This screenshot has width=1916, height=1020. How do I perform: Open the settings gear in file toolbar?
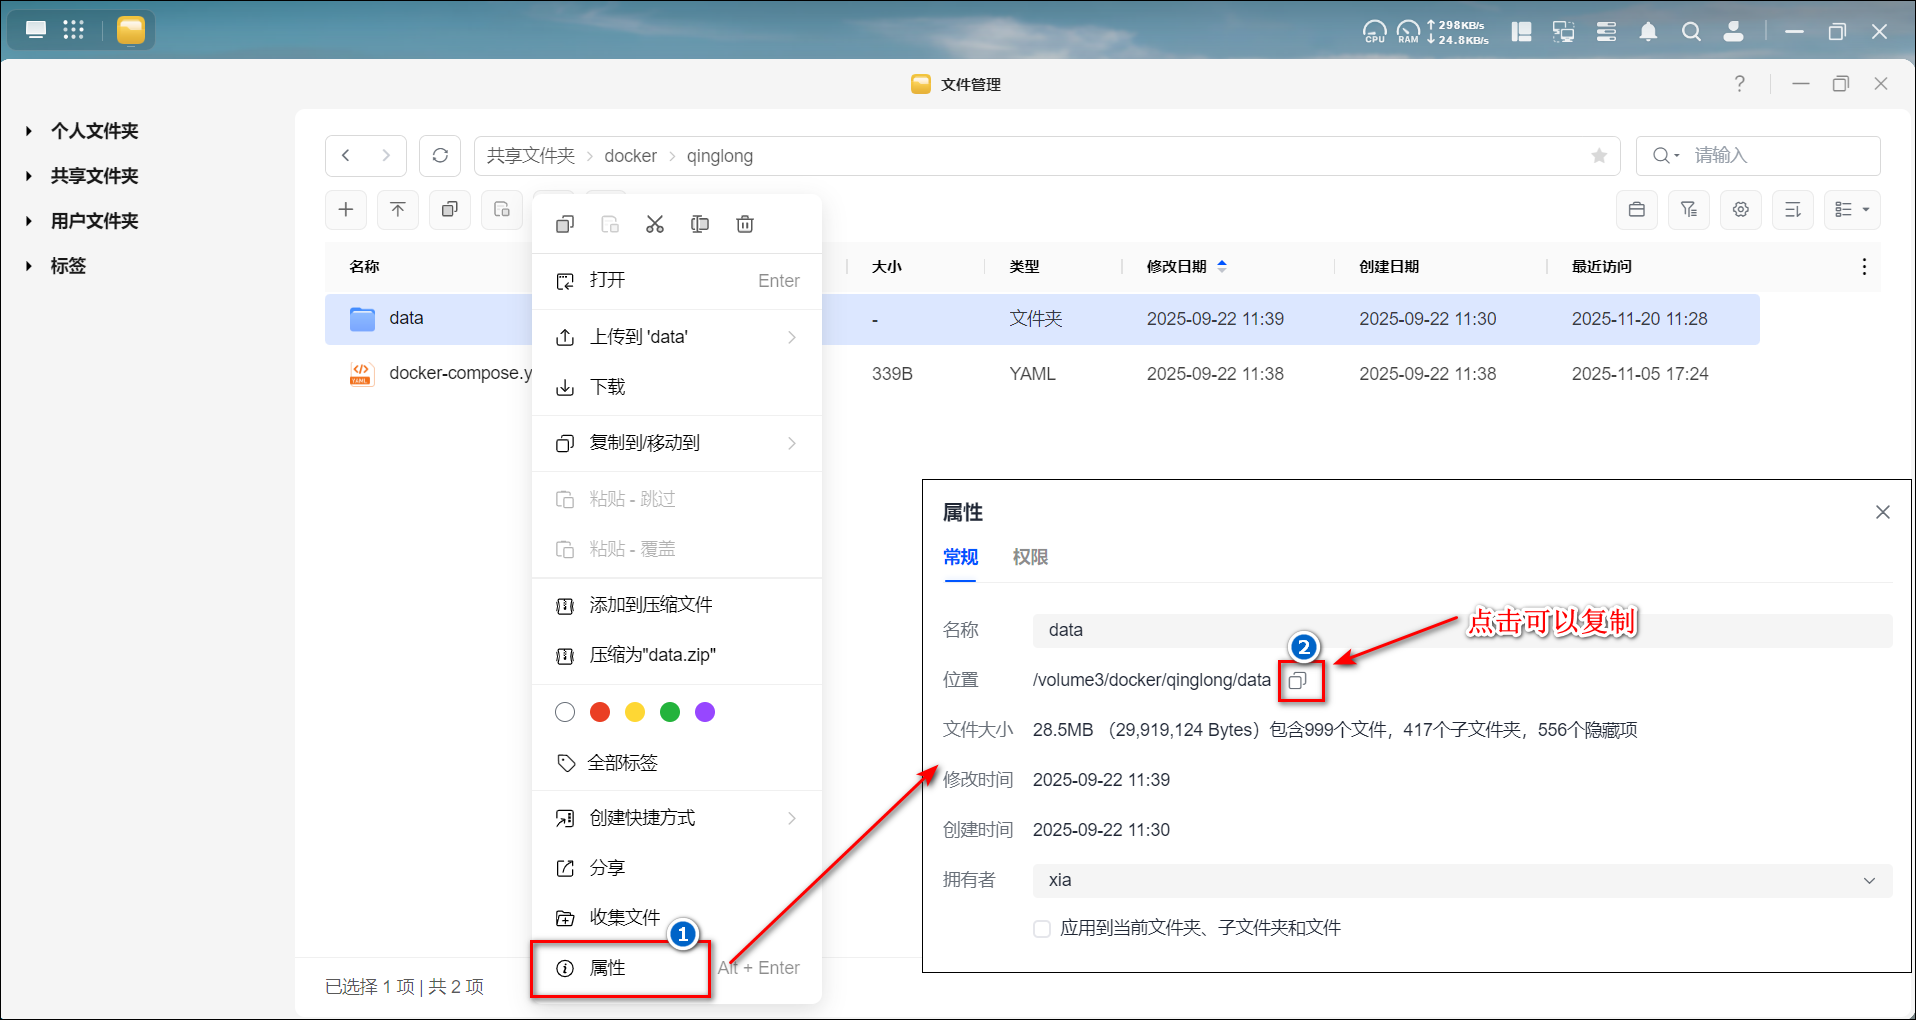(1741, 210)
